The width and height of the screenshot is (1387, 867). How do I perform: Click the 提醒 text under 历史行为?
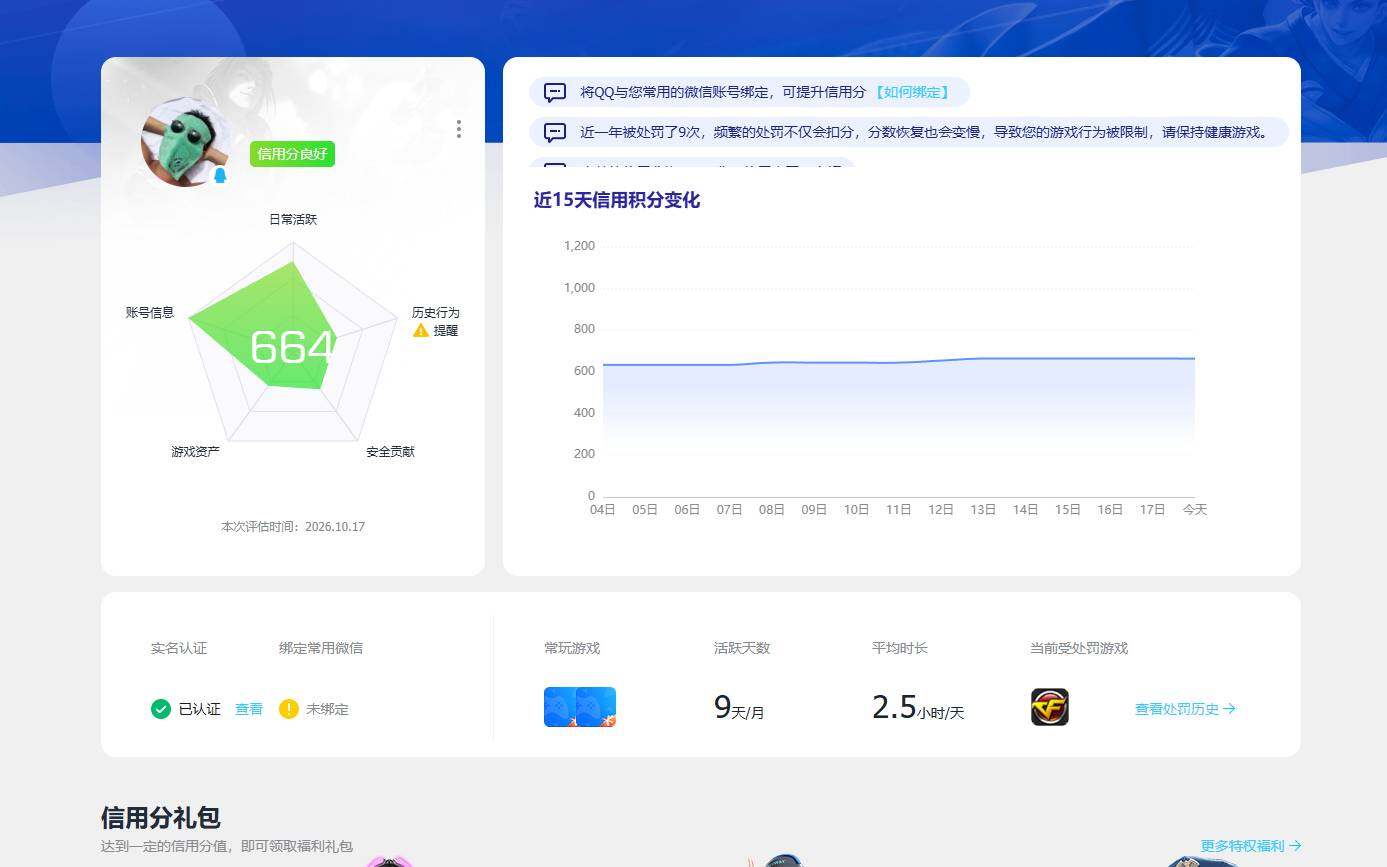pos(446,330)
